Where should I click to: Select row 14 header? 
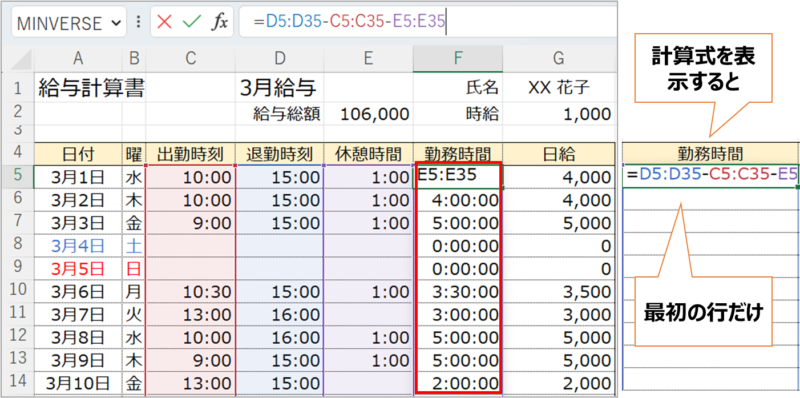click(x=18, y=383)
